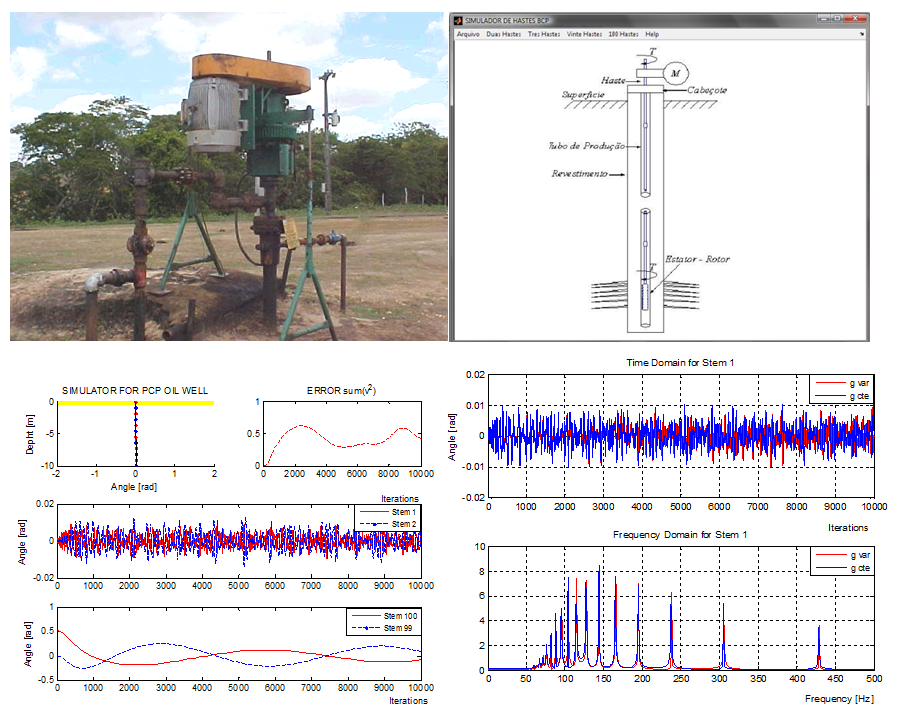
Task: Open the Arquivo menu
Action: [x=468, y=34]
